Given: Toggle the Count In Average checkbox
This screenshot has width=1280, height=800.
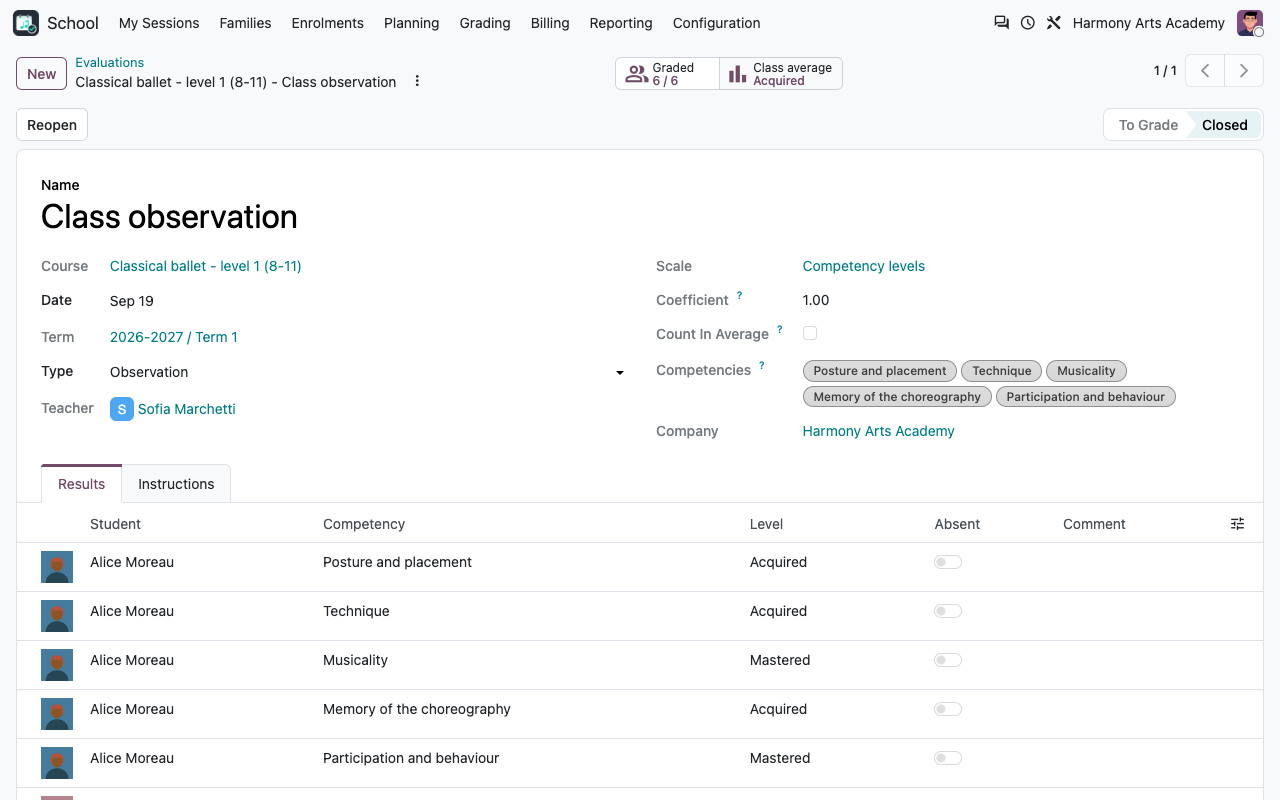Looking at the screenshot, I should [x=810, y=333].
